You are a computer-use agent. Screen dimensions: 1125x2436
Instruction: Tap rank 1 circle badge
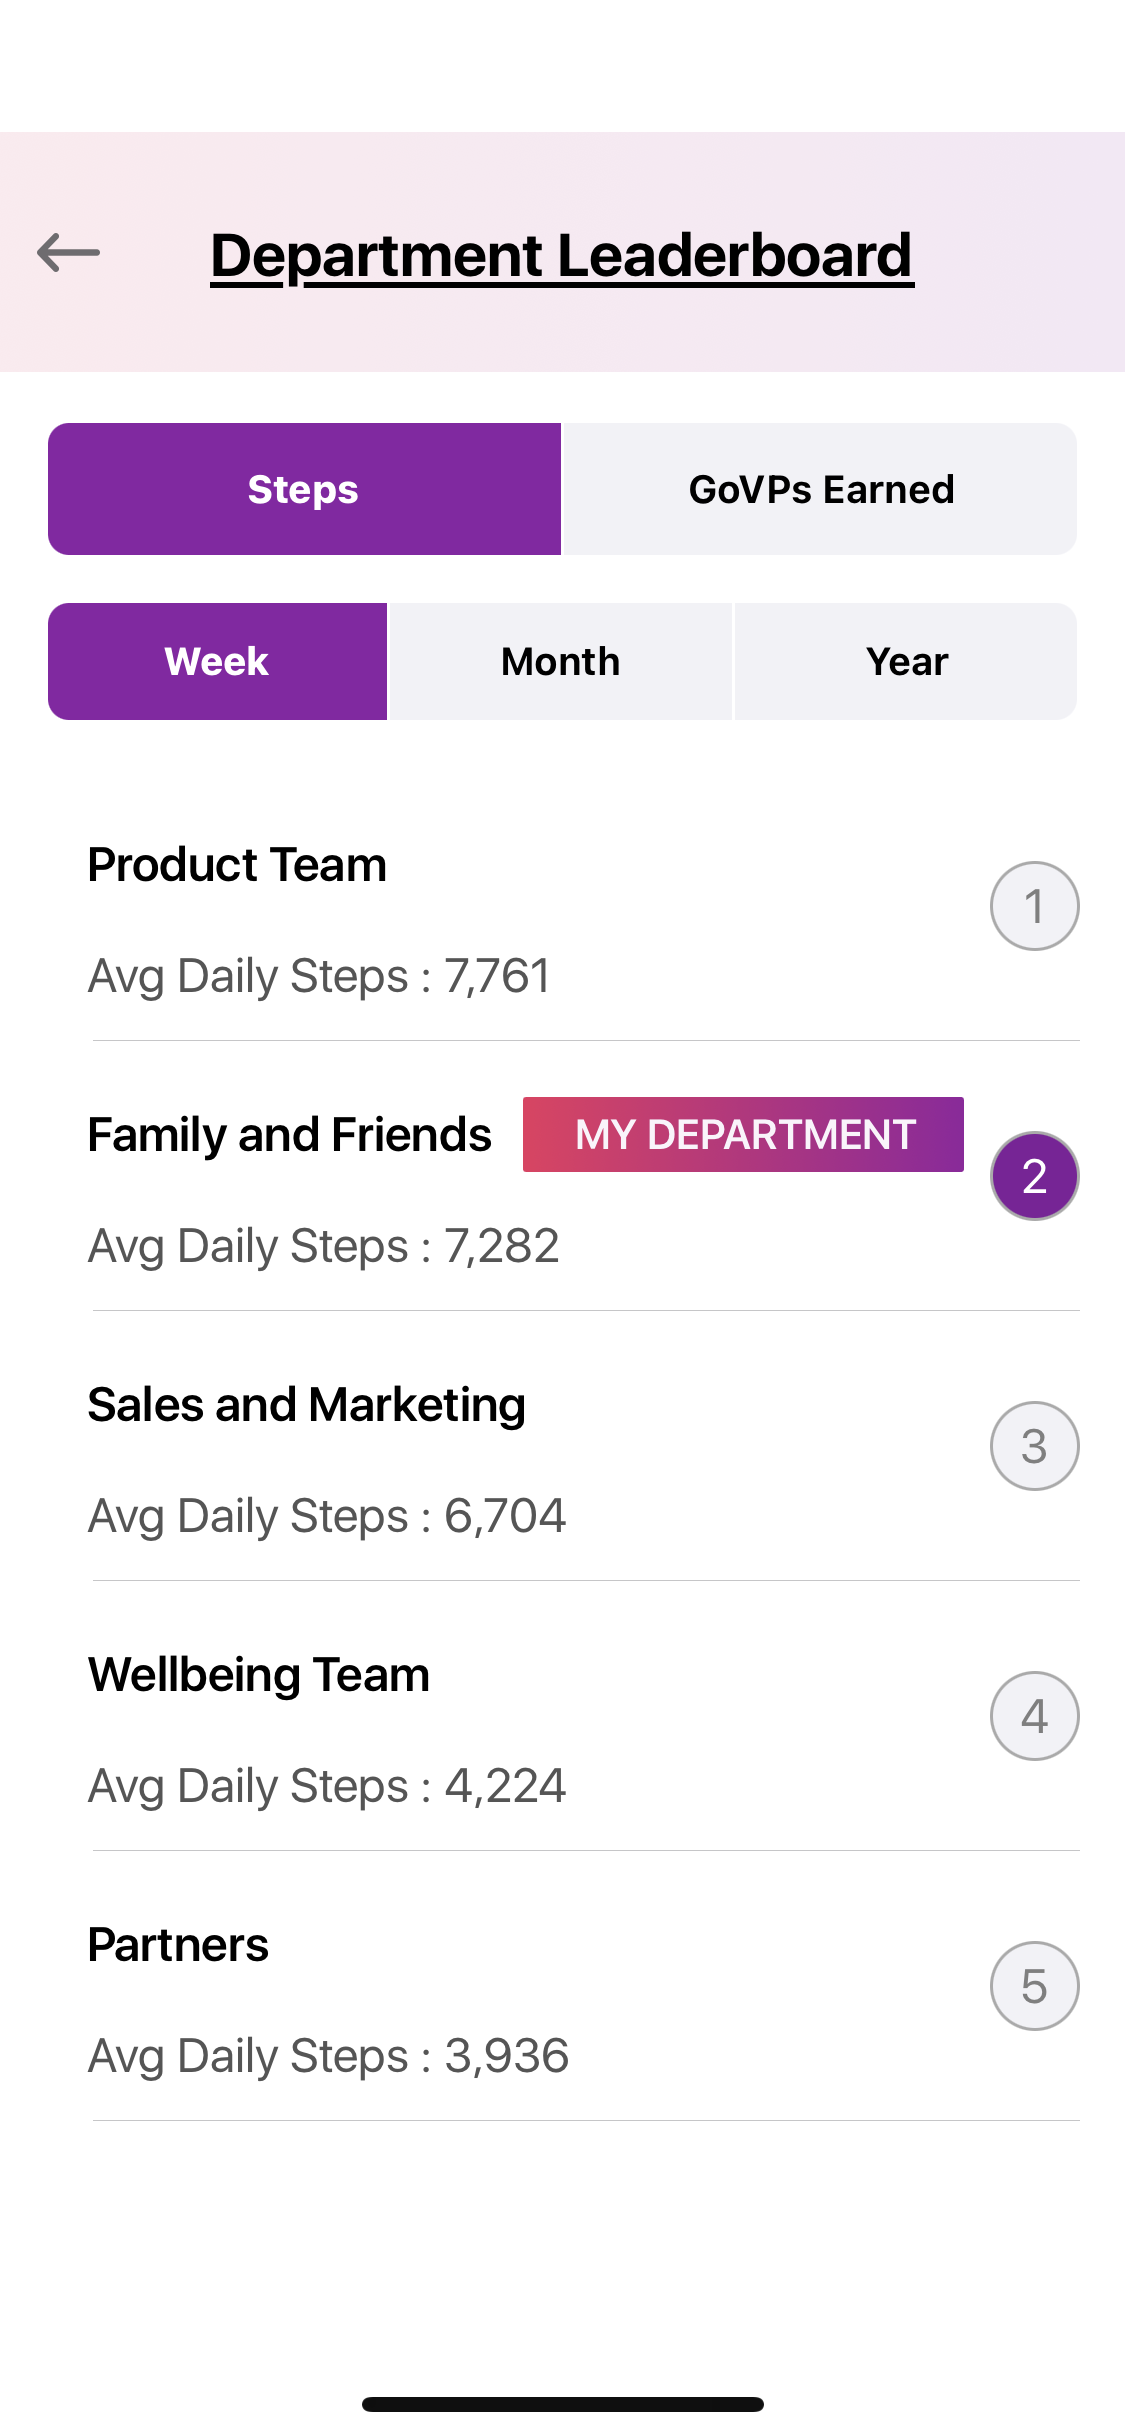coord(1034,906)
